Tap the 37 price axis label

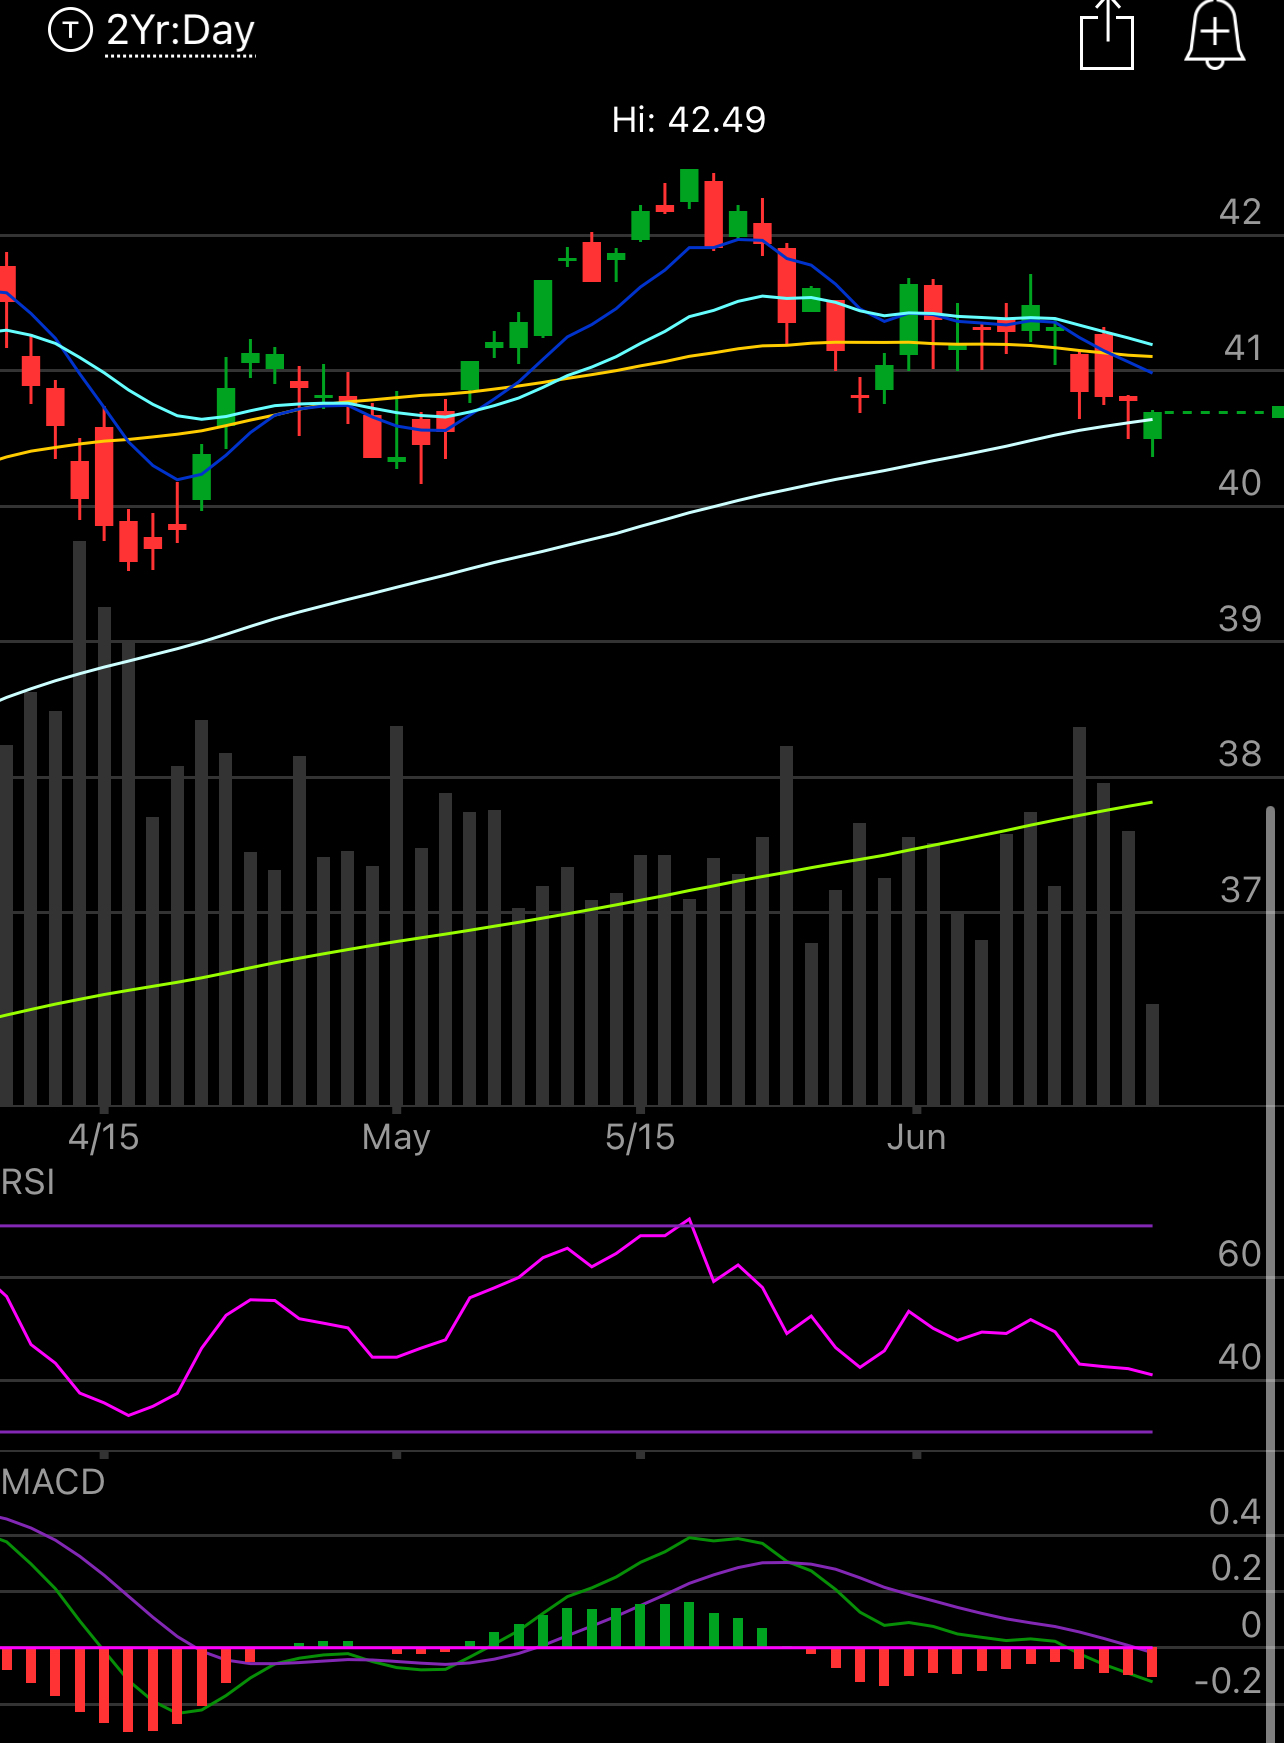(1241, 890)
